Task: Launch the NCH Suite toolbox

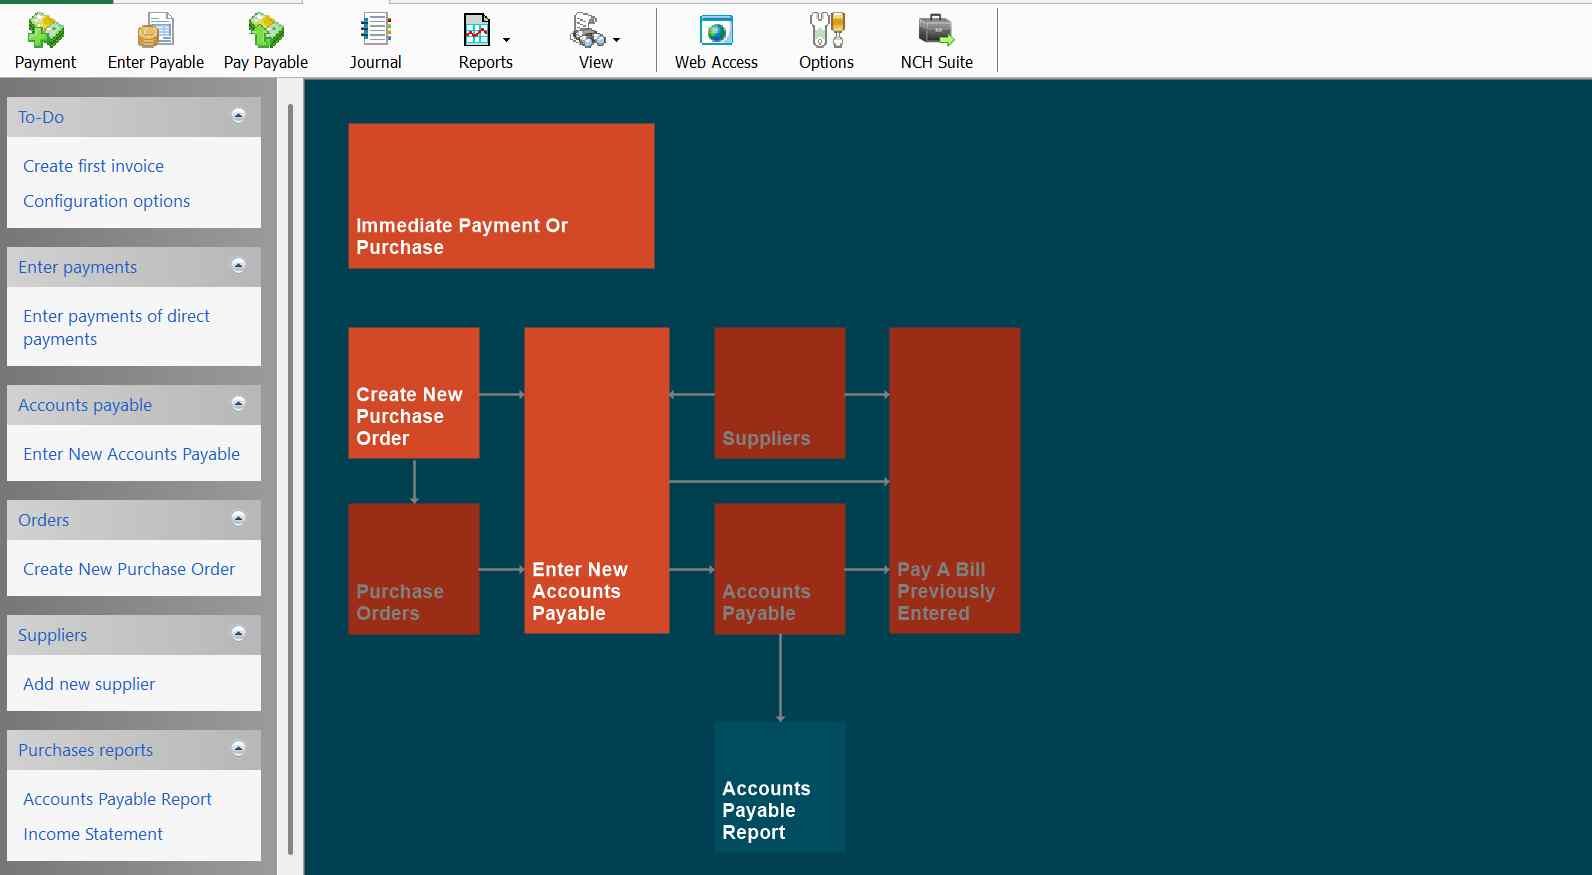Action: (x=936, y=40)
